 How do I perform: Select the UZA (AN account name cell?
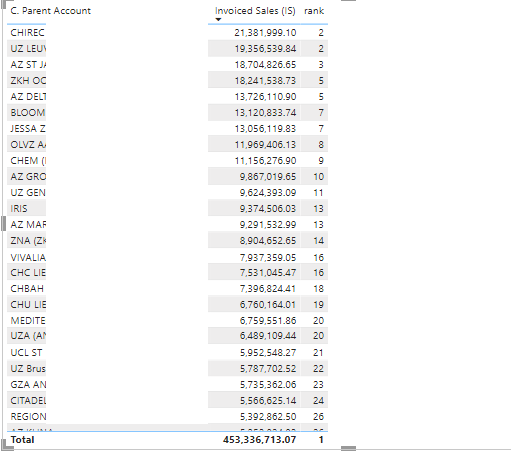coord(28,336)
